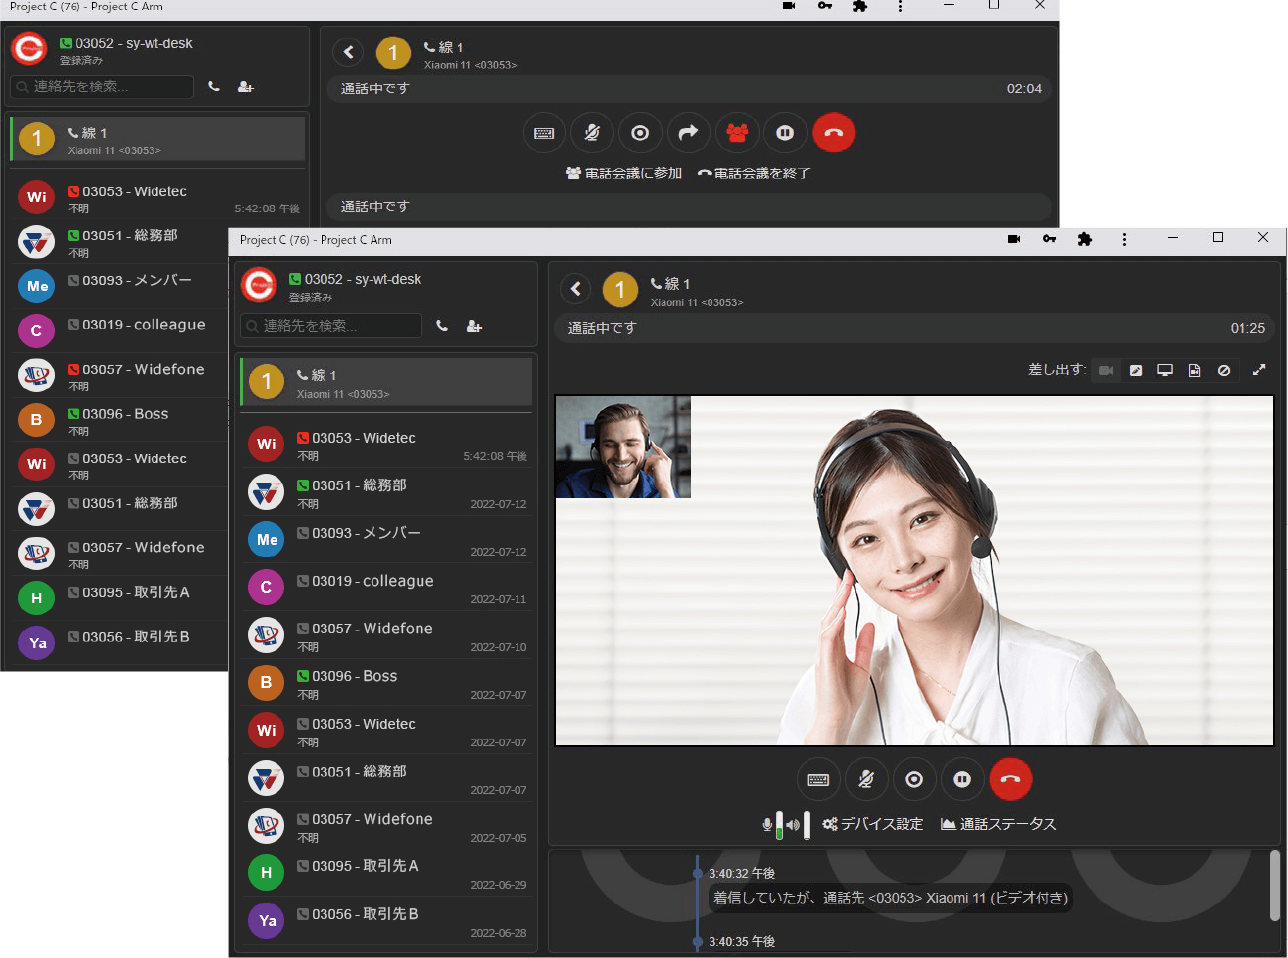The height and width of the screenshot is (958, 1288).
Task: Open 03051 - 総務部 dated 2022-07-12
Action: pos(386,494)
